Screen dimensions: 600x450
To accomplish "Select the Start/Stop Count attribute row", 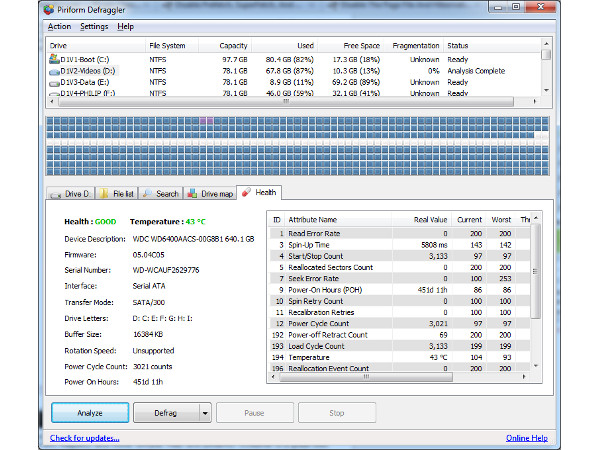I will pos(400,256).
